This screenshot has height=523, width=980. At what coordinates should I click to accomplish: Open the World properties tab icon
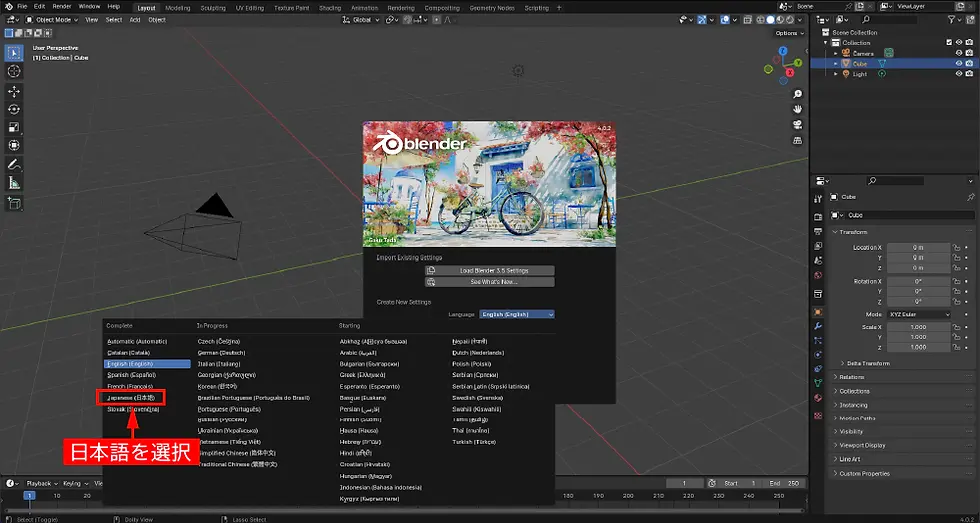[x=818, y=275]
